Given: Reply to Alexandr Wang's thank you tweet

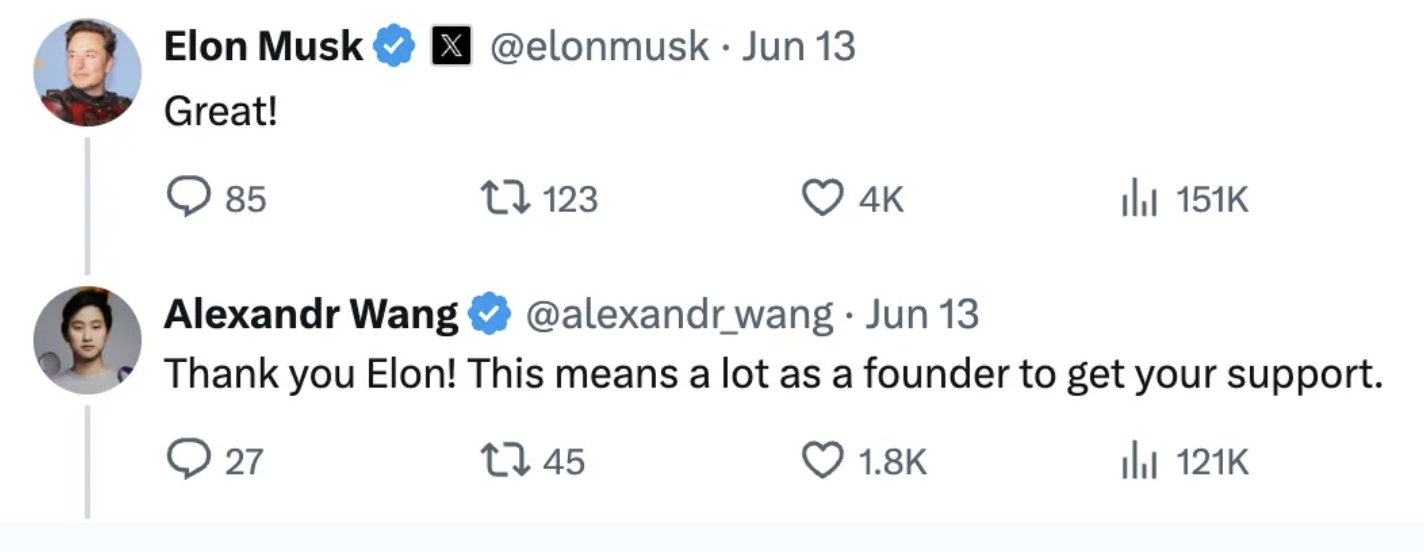Looking at the screenshot, I should tap(187, 461).
